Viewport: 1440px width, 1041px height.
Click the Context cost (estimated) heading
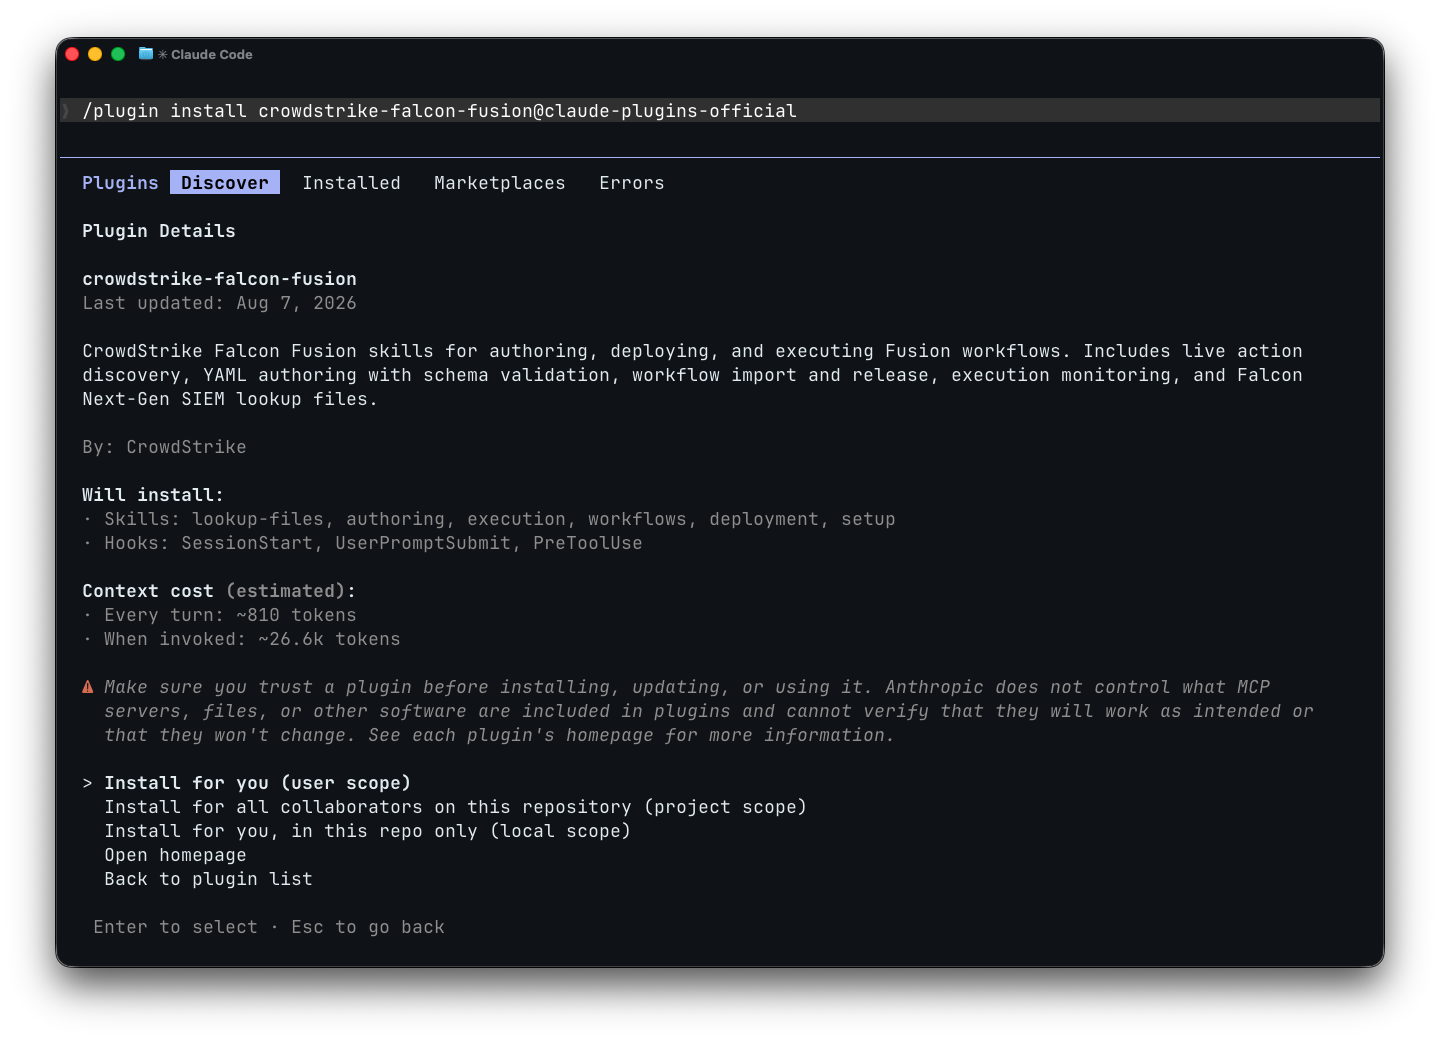(x=219, y=591)
